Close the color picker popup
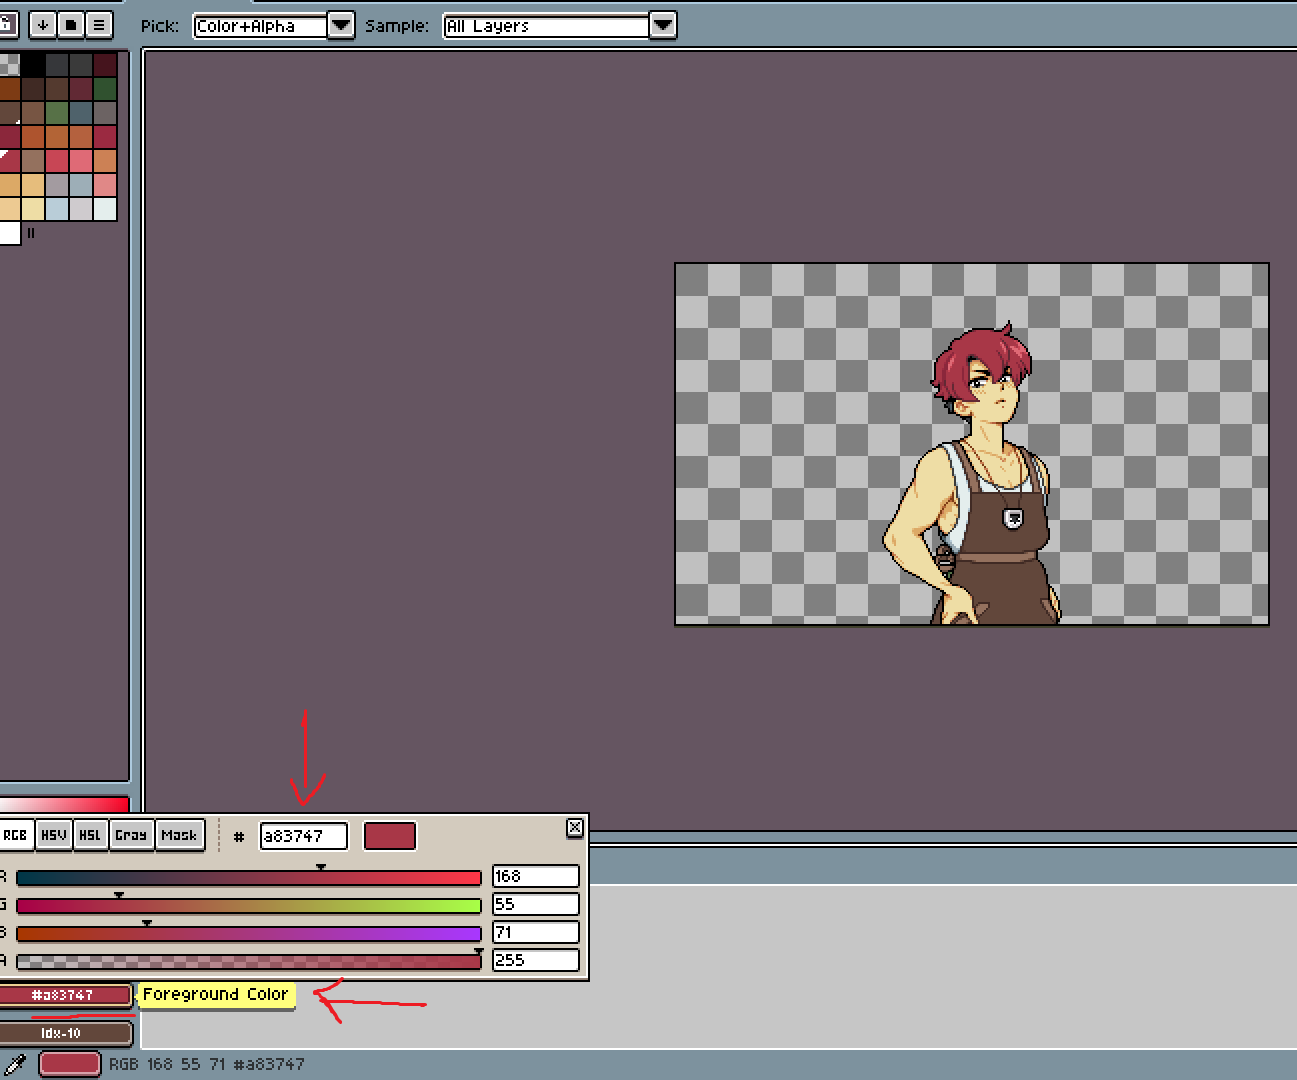Screen dimensions: 1297x1080 point(575,827)
